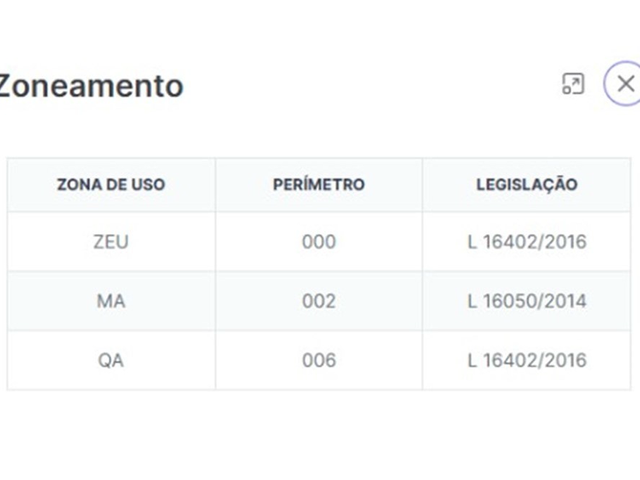Click empty area below the zoning table
The image size is (640, 480).
[318, 435]
